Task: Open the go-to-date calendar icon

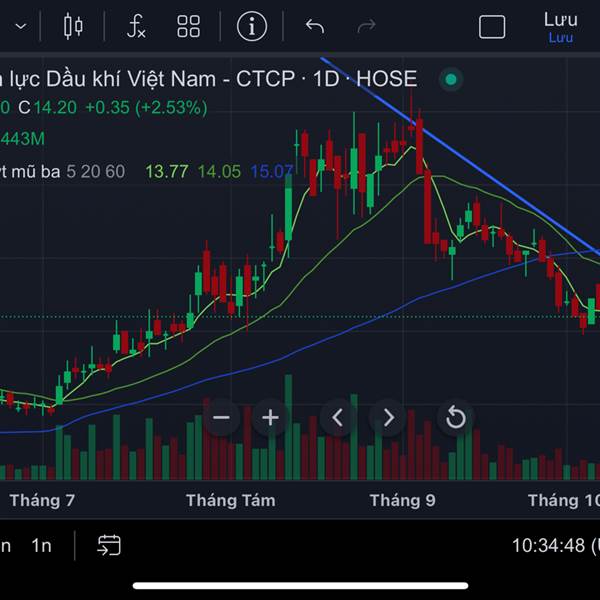Action: [x=109, y=545]
